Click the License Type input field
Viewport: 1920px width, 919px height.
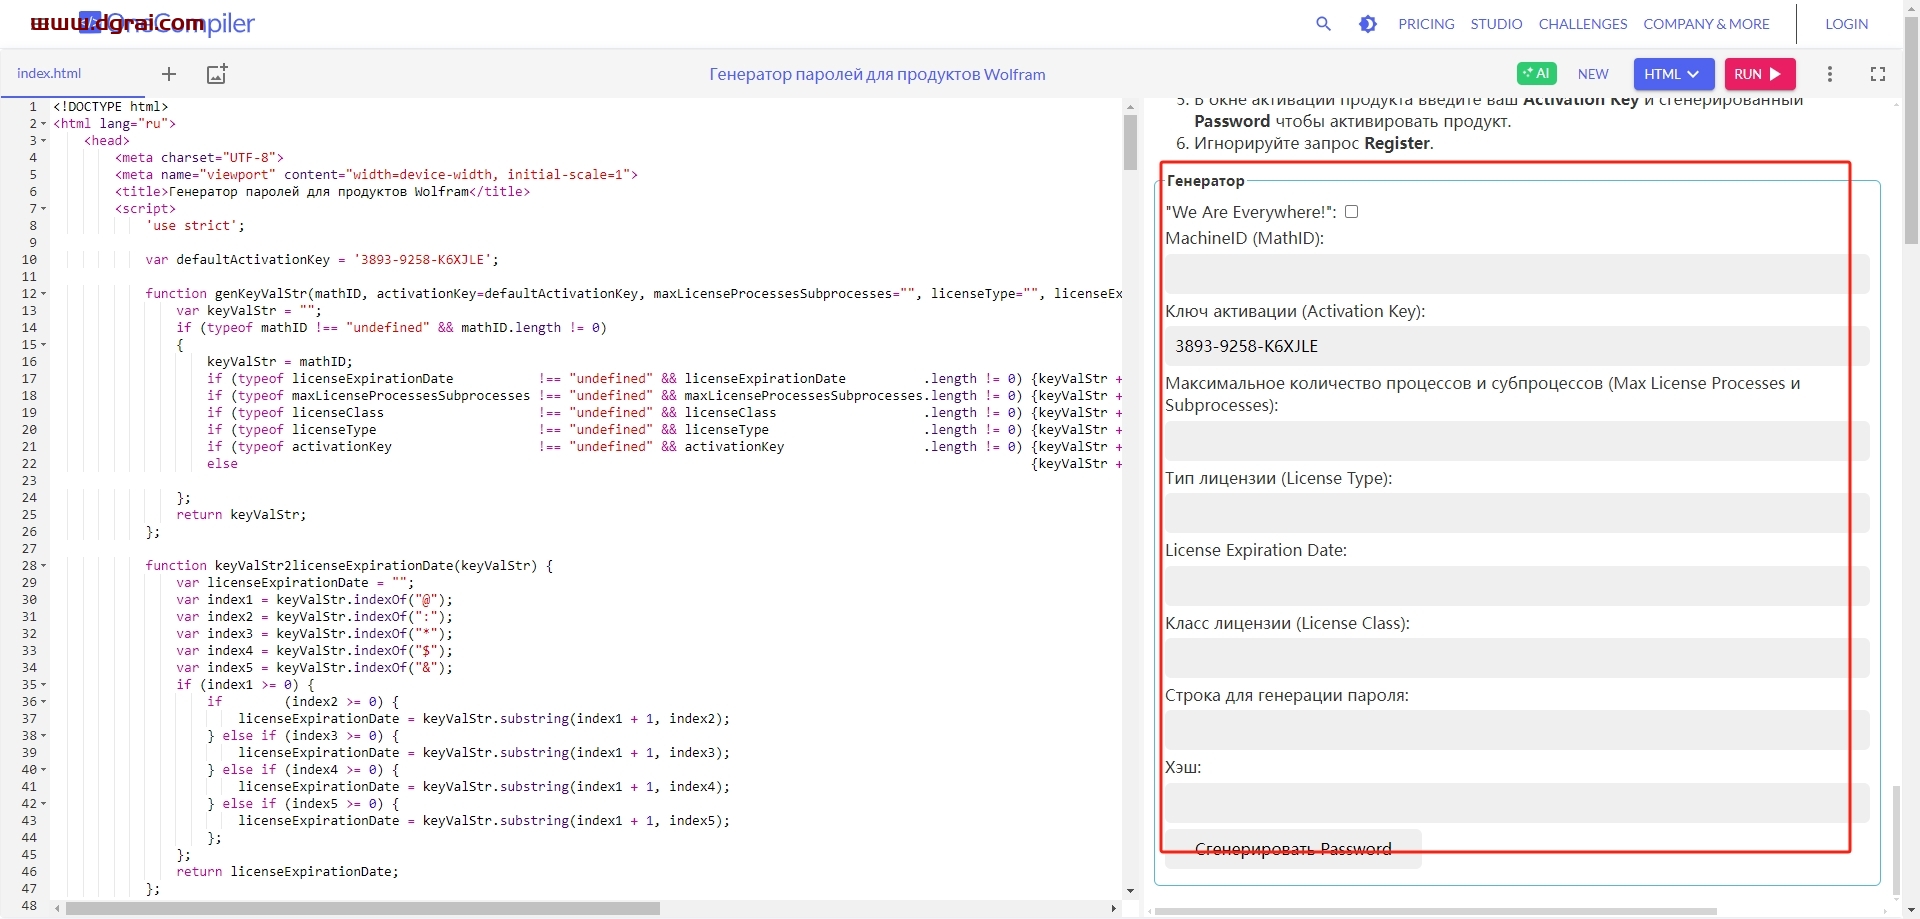[1517, 513]
